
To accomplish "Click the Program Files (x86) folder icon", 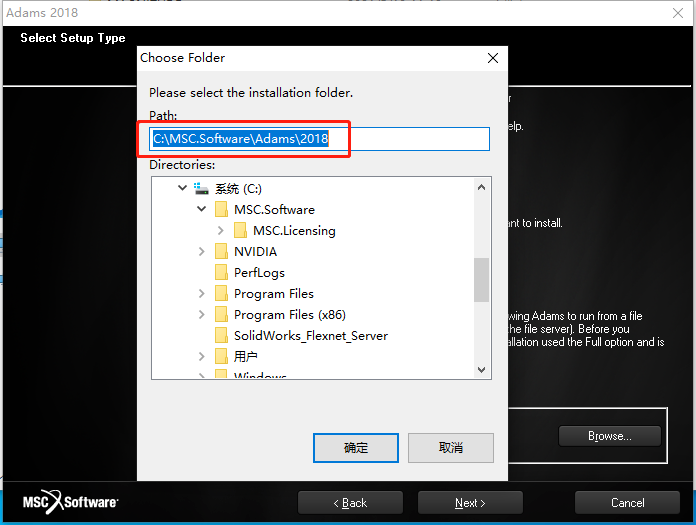I will [x=221, y=315].
